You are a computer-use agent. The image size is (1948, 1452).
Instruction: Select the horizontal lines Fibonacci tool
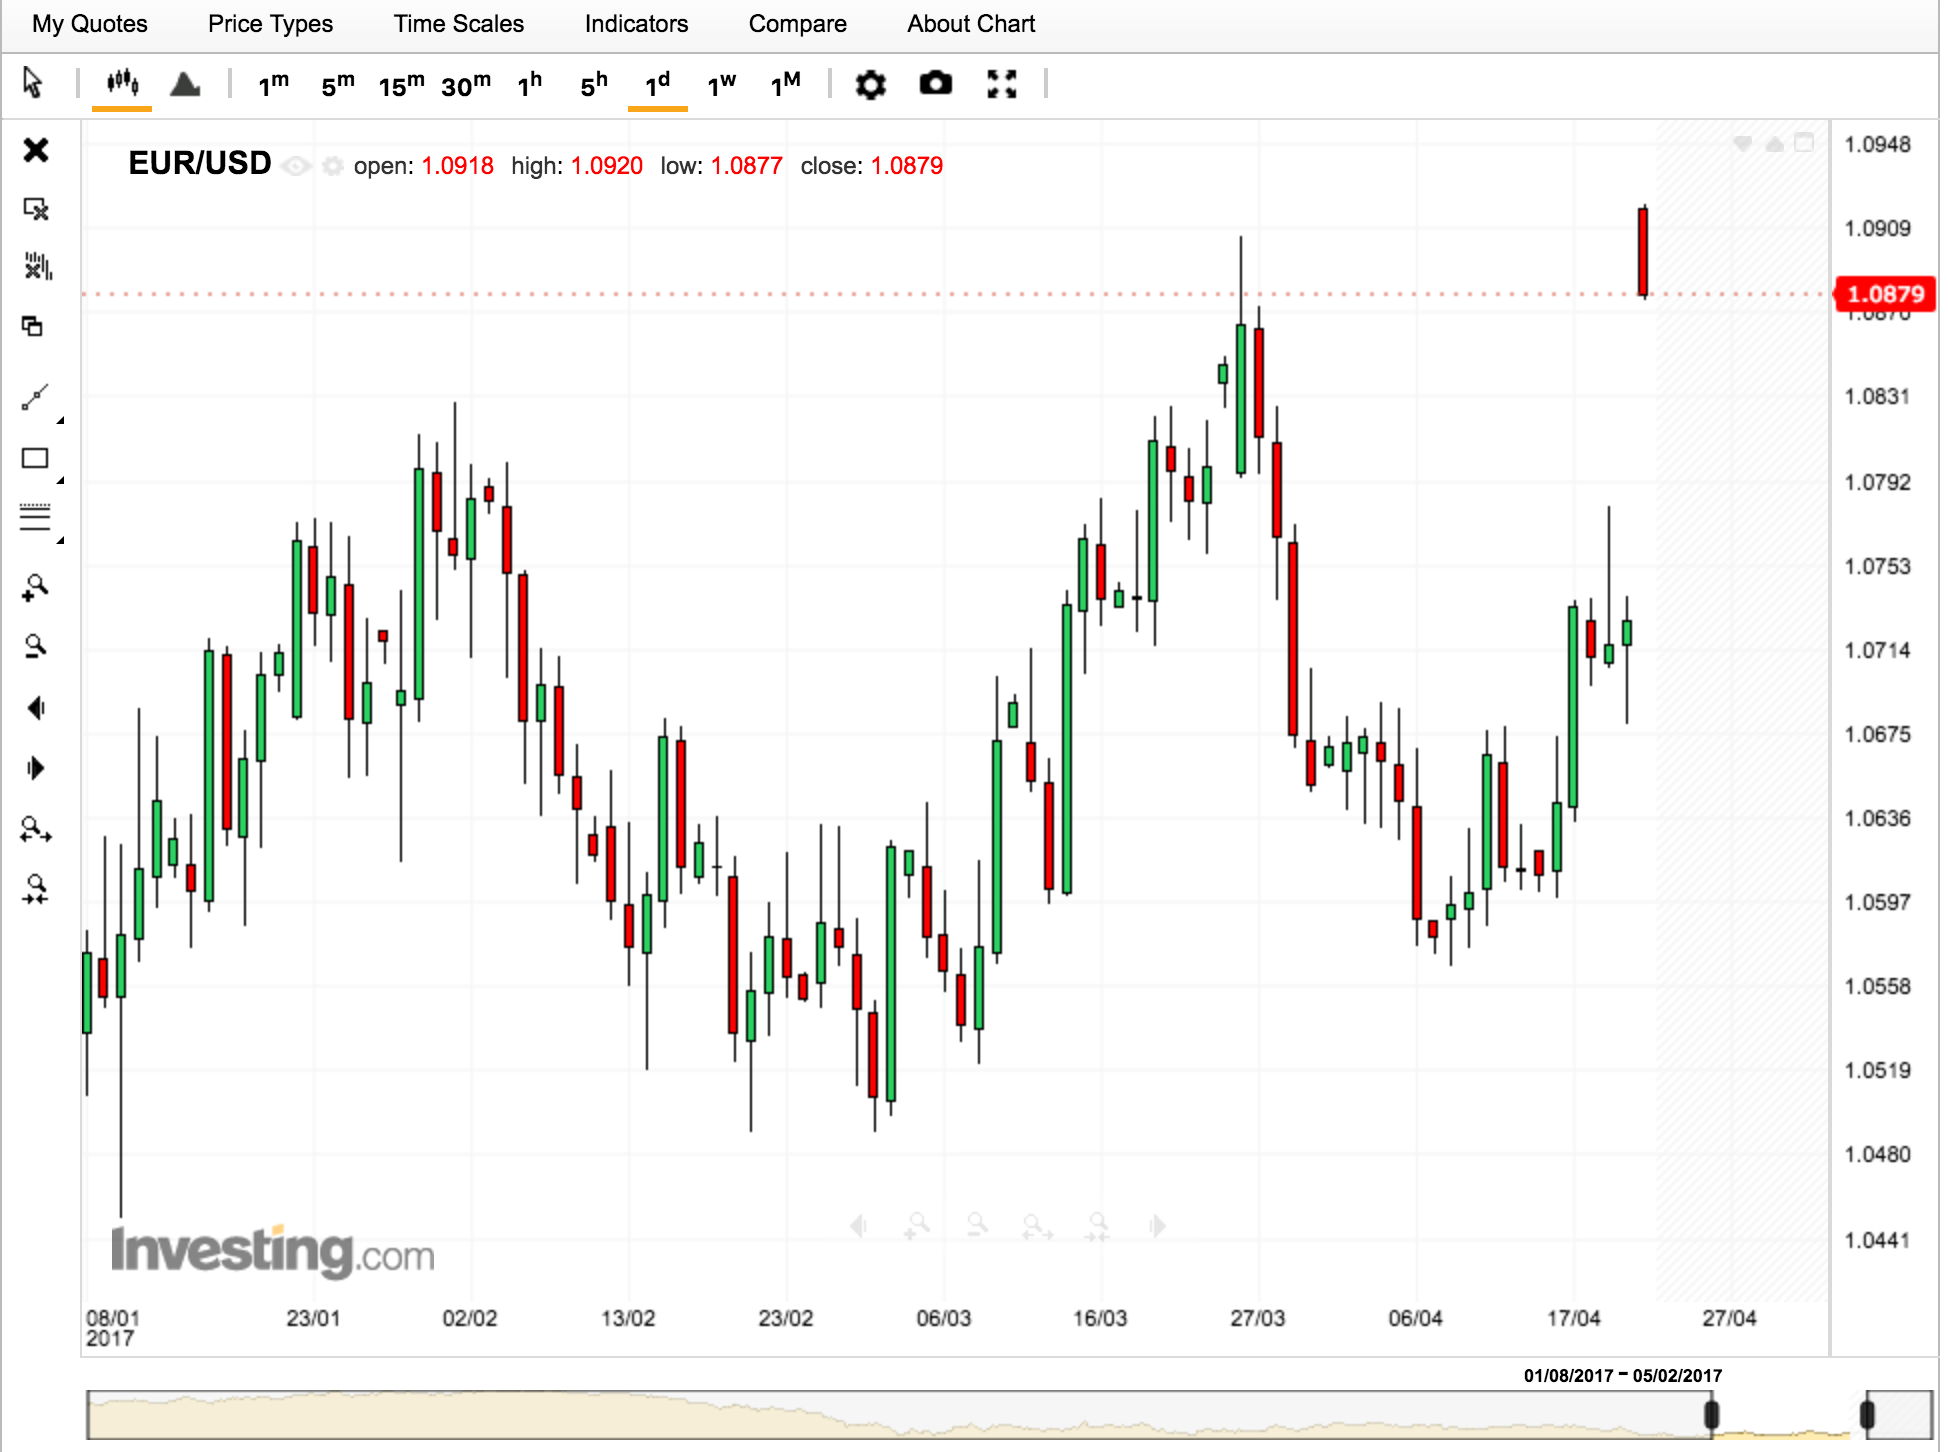point(35,517)
